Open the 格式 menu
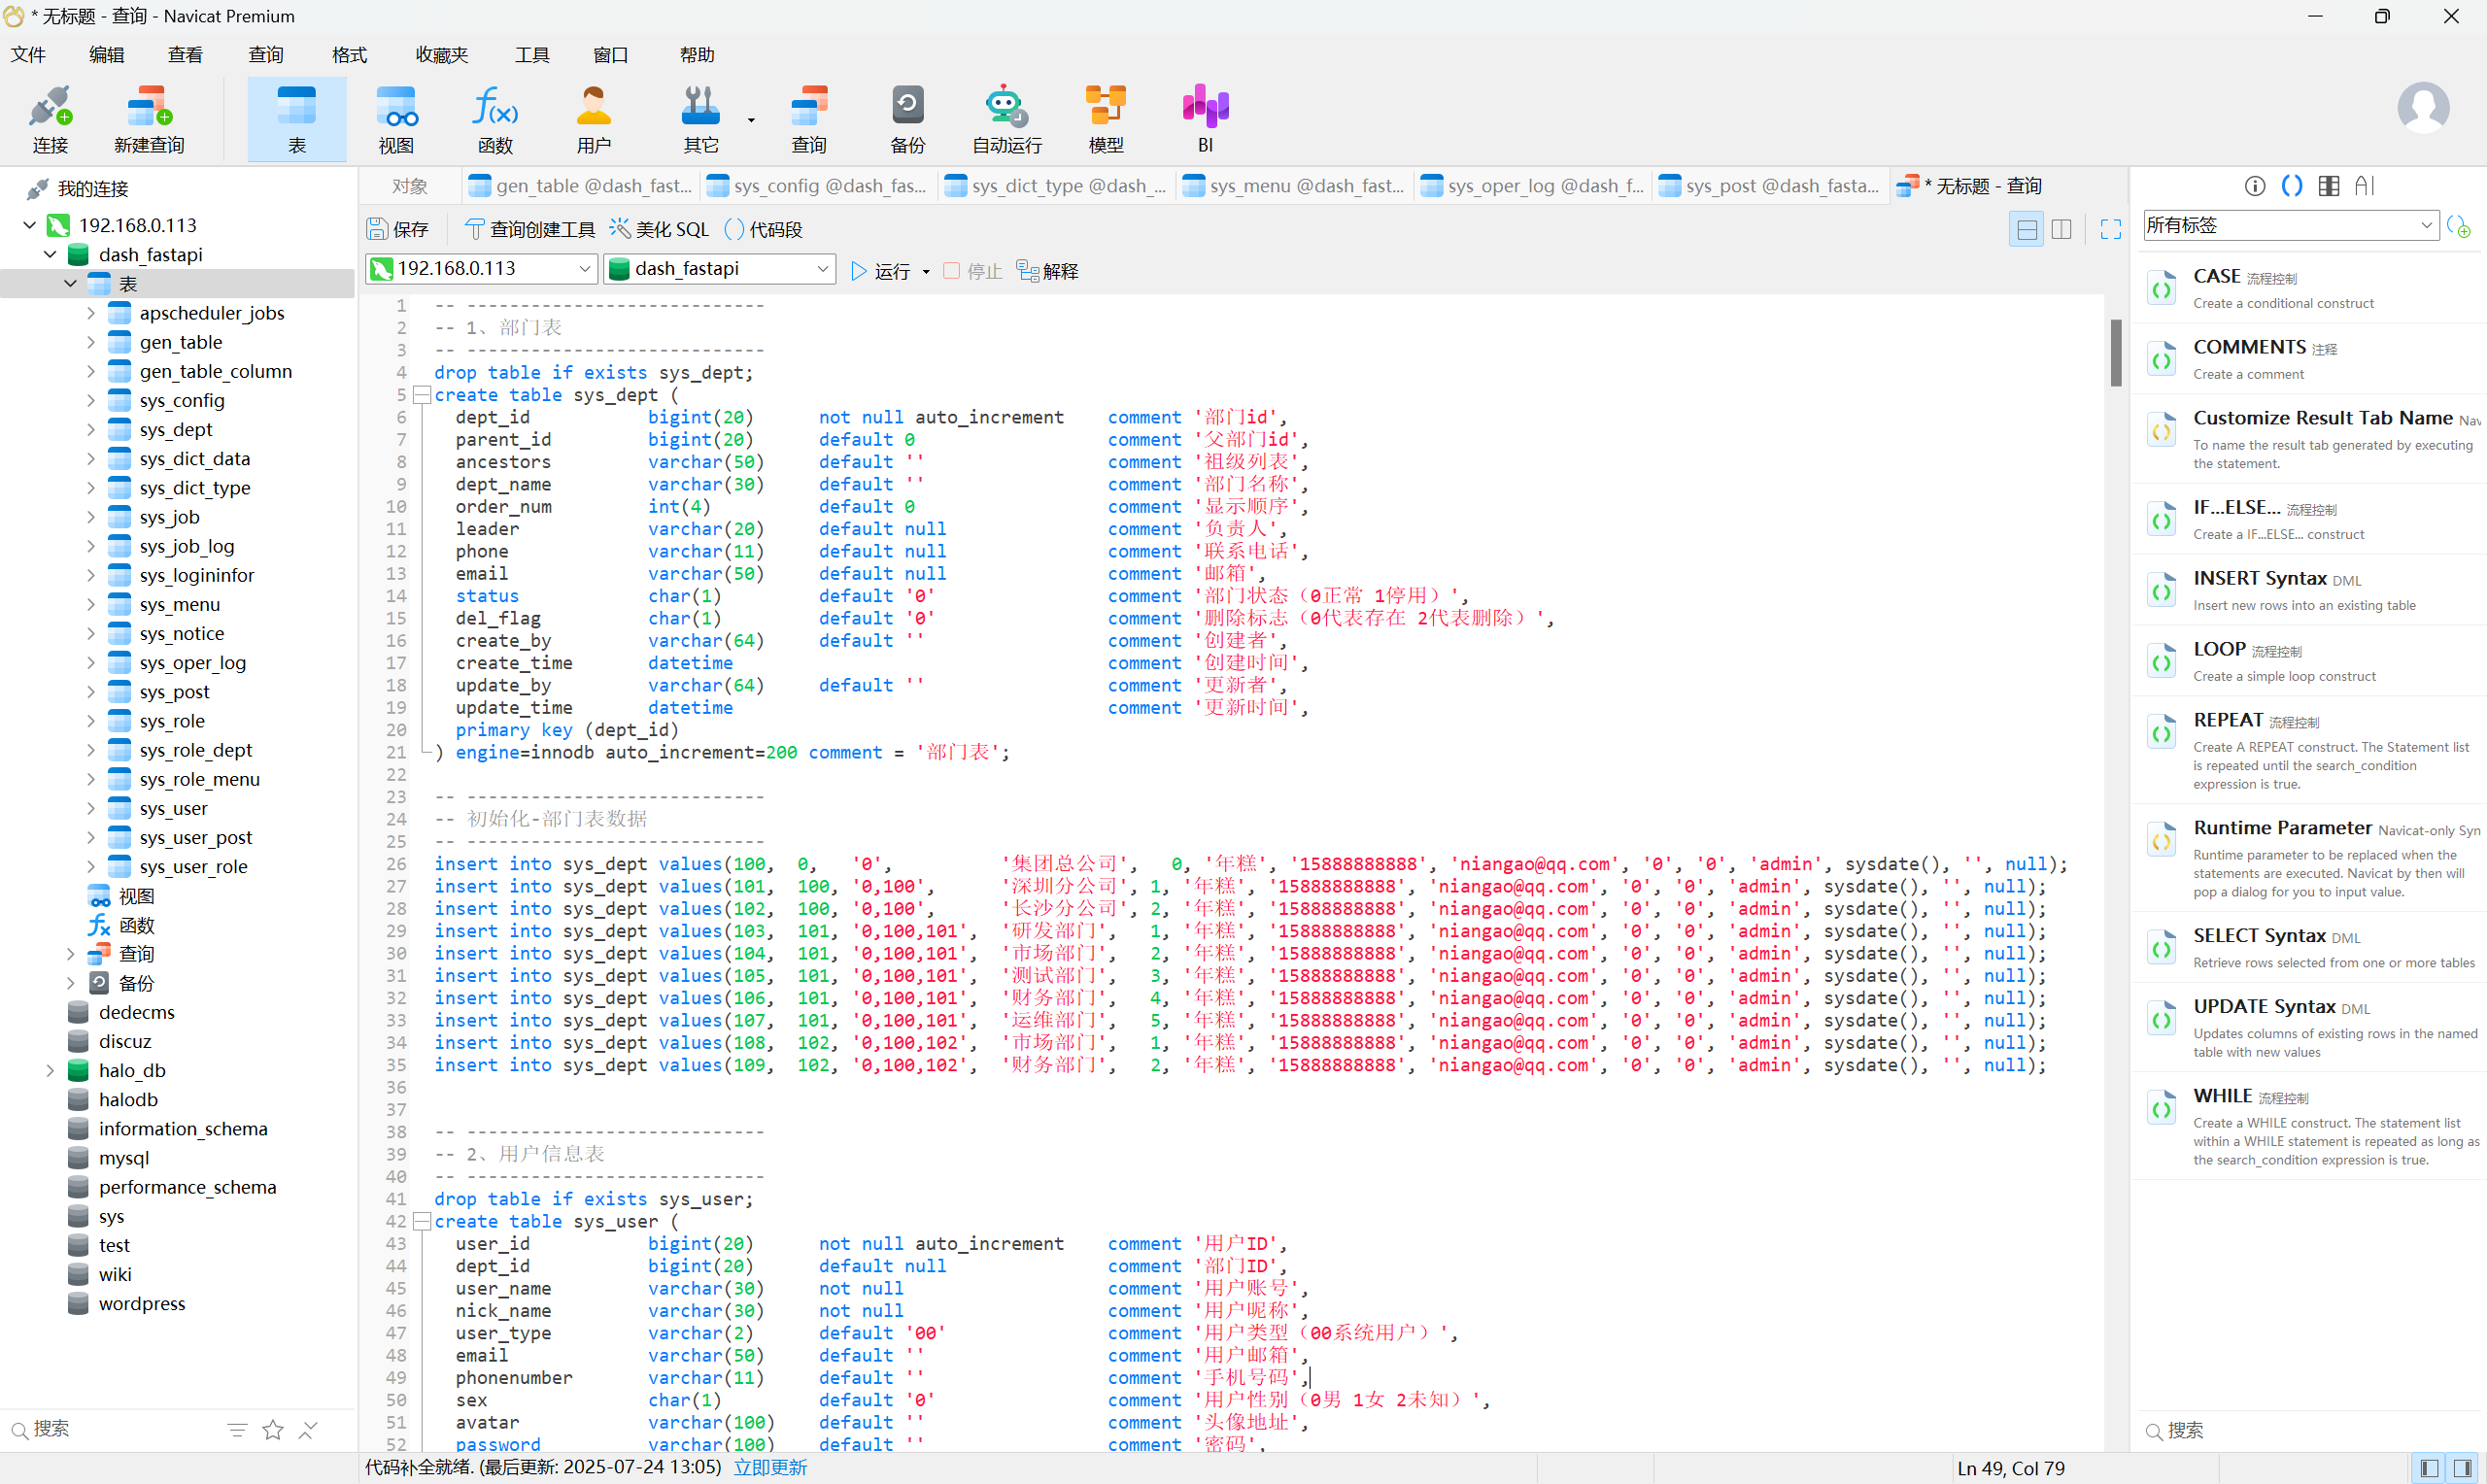The height and width of the screenshot is (1484, 2487). pyautogui.click(x=349, y=54)
